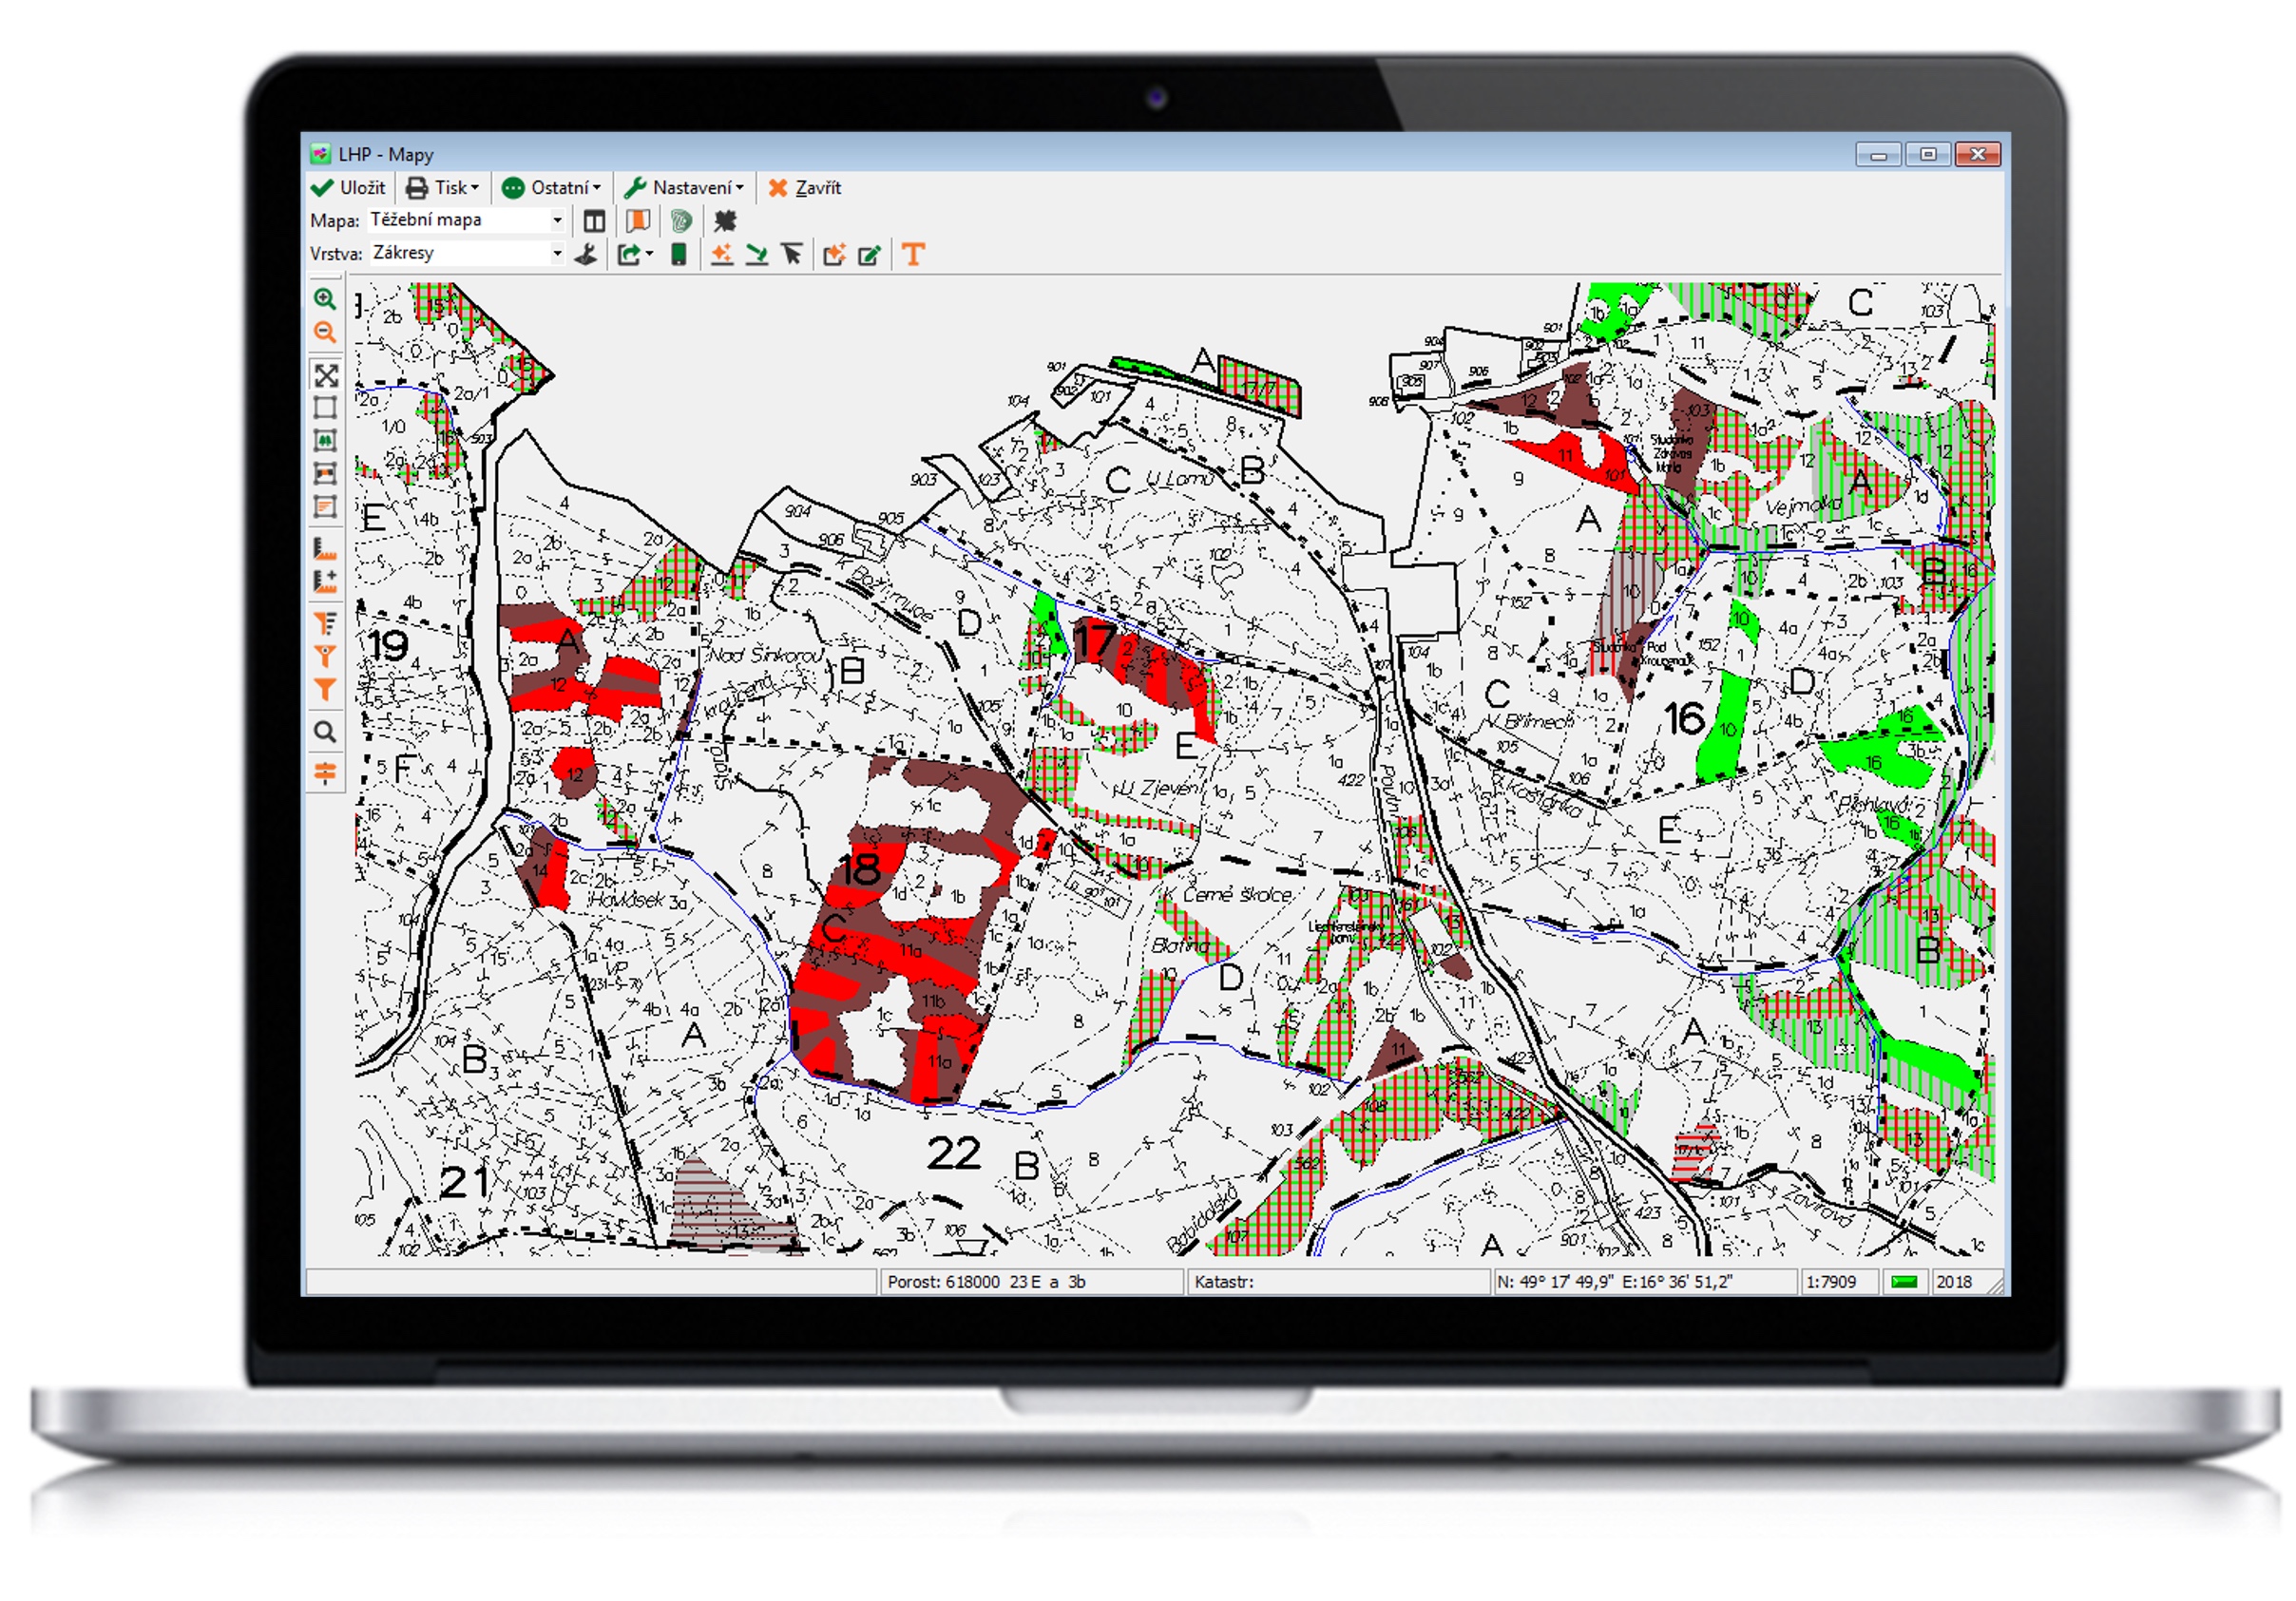This screenshot has height=1601, width=2296.
Task: Select the full extent arrows tool
Action: 326,376
